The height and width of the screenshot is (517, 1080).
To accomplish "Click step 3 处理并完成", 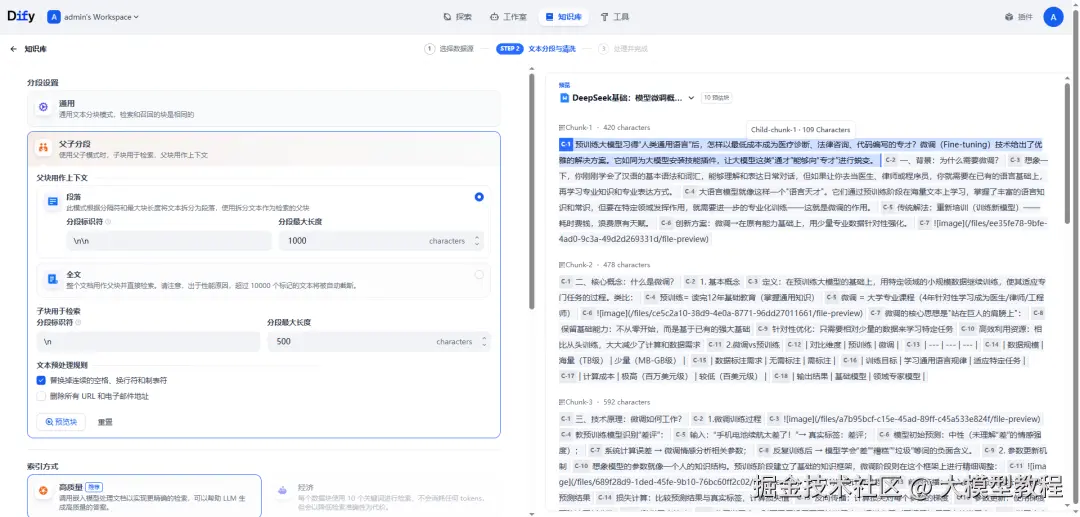I will click(x=623, y=49).
